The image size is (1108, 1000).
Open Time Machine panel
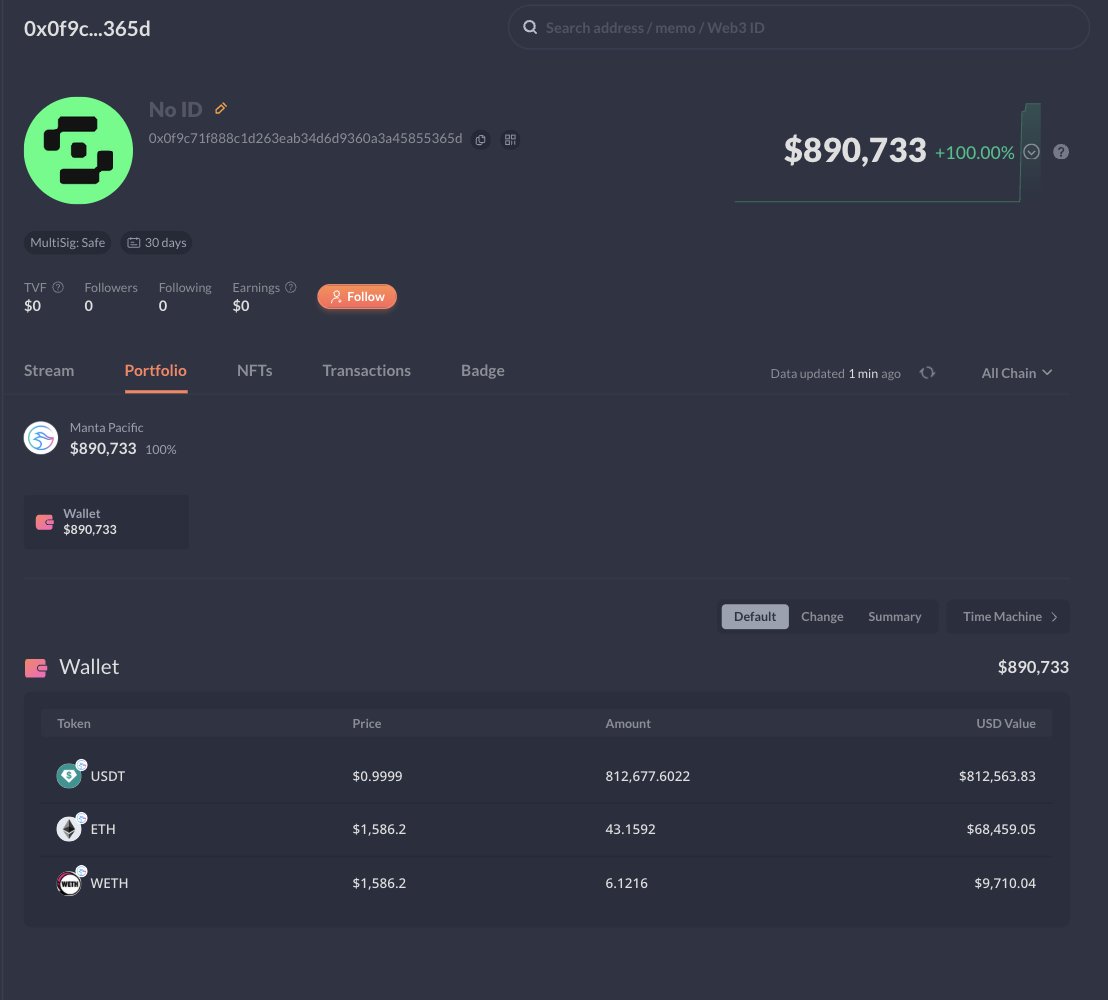coord(1008,617)
